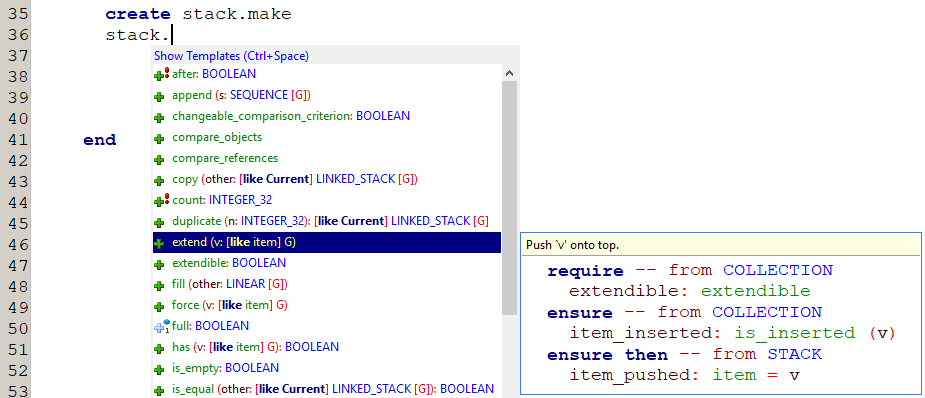Click the attribute icon beside 'count: INTEGER_32'
This screenshot has width=925, height=398.
(161, 200)
